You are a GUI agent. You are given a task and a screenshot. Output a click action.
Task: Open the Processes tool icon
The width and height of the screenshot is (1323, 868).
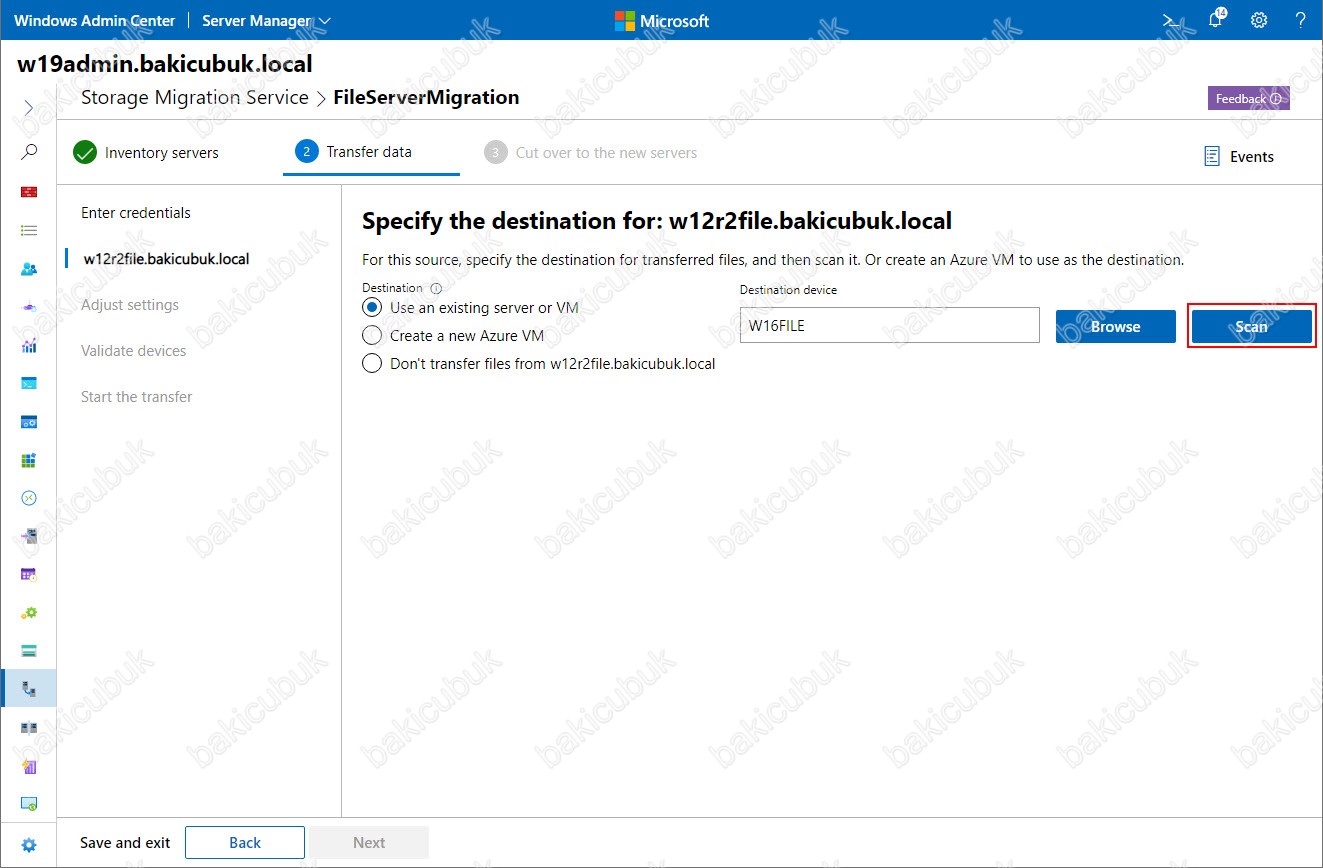click(x=29, y=422)
